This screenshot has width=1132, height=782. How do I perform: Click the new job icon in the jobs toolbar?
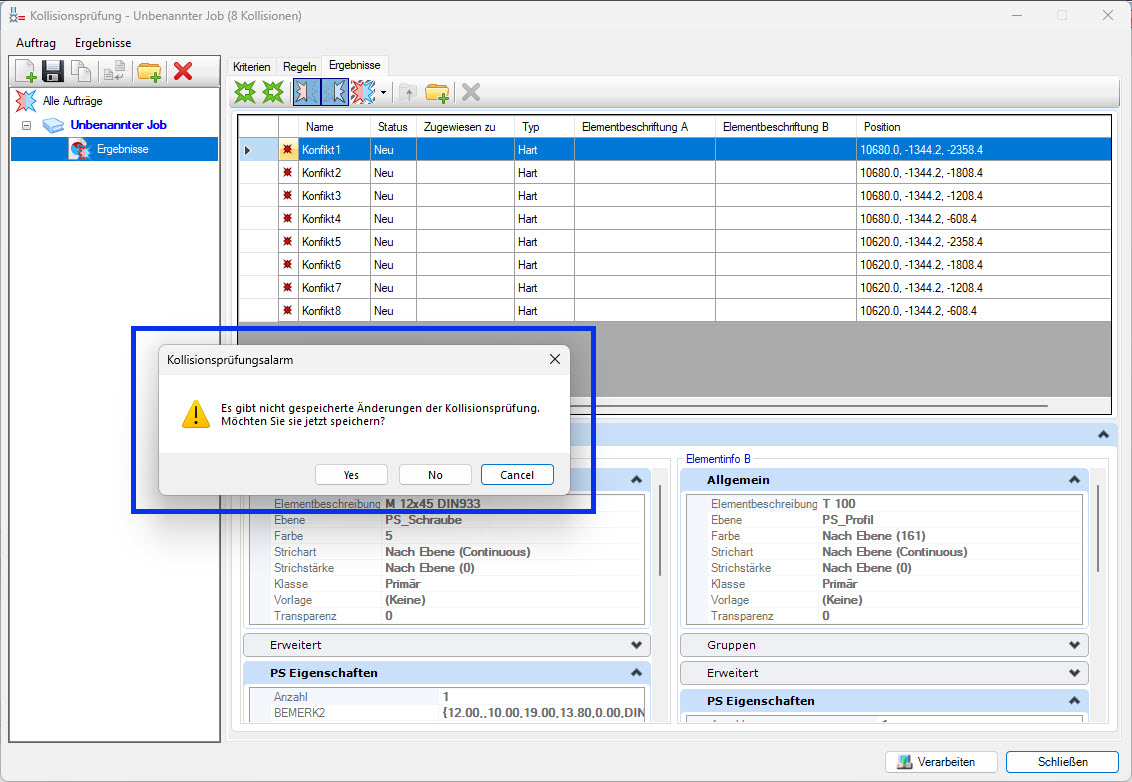25,71
